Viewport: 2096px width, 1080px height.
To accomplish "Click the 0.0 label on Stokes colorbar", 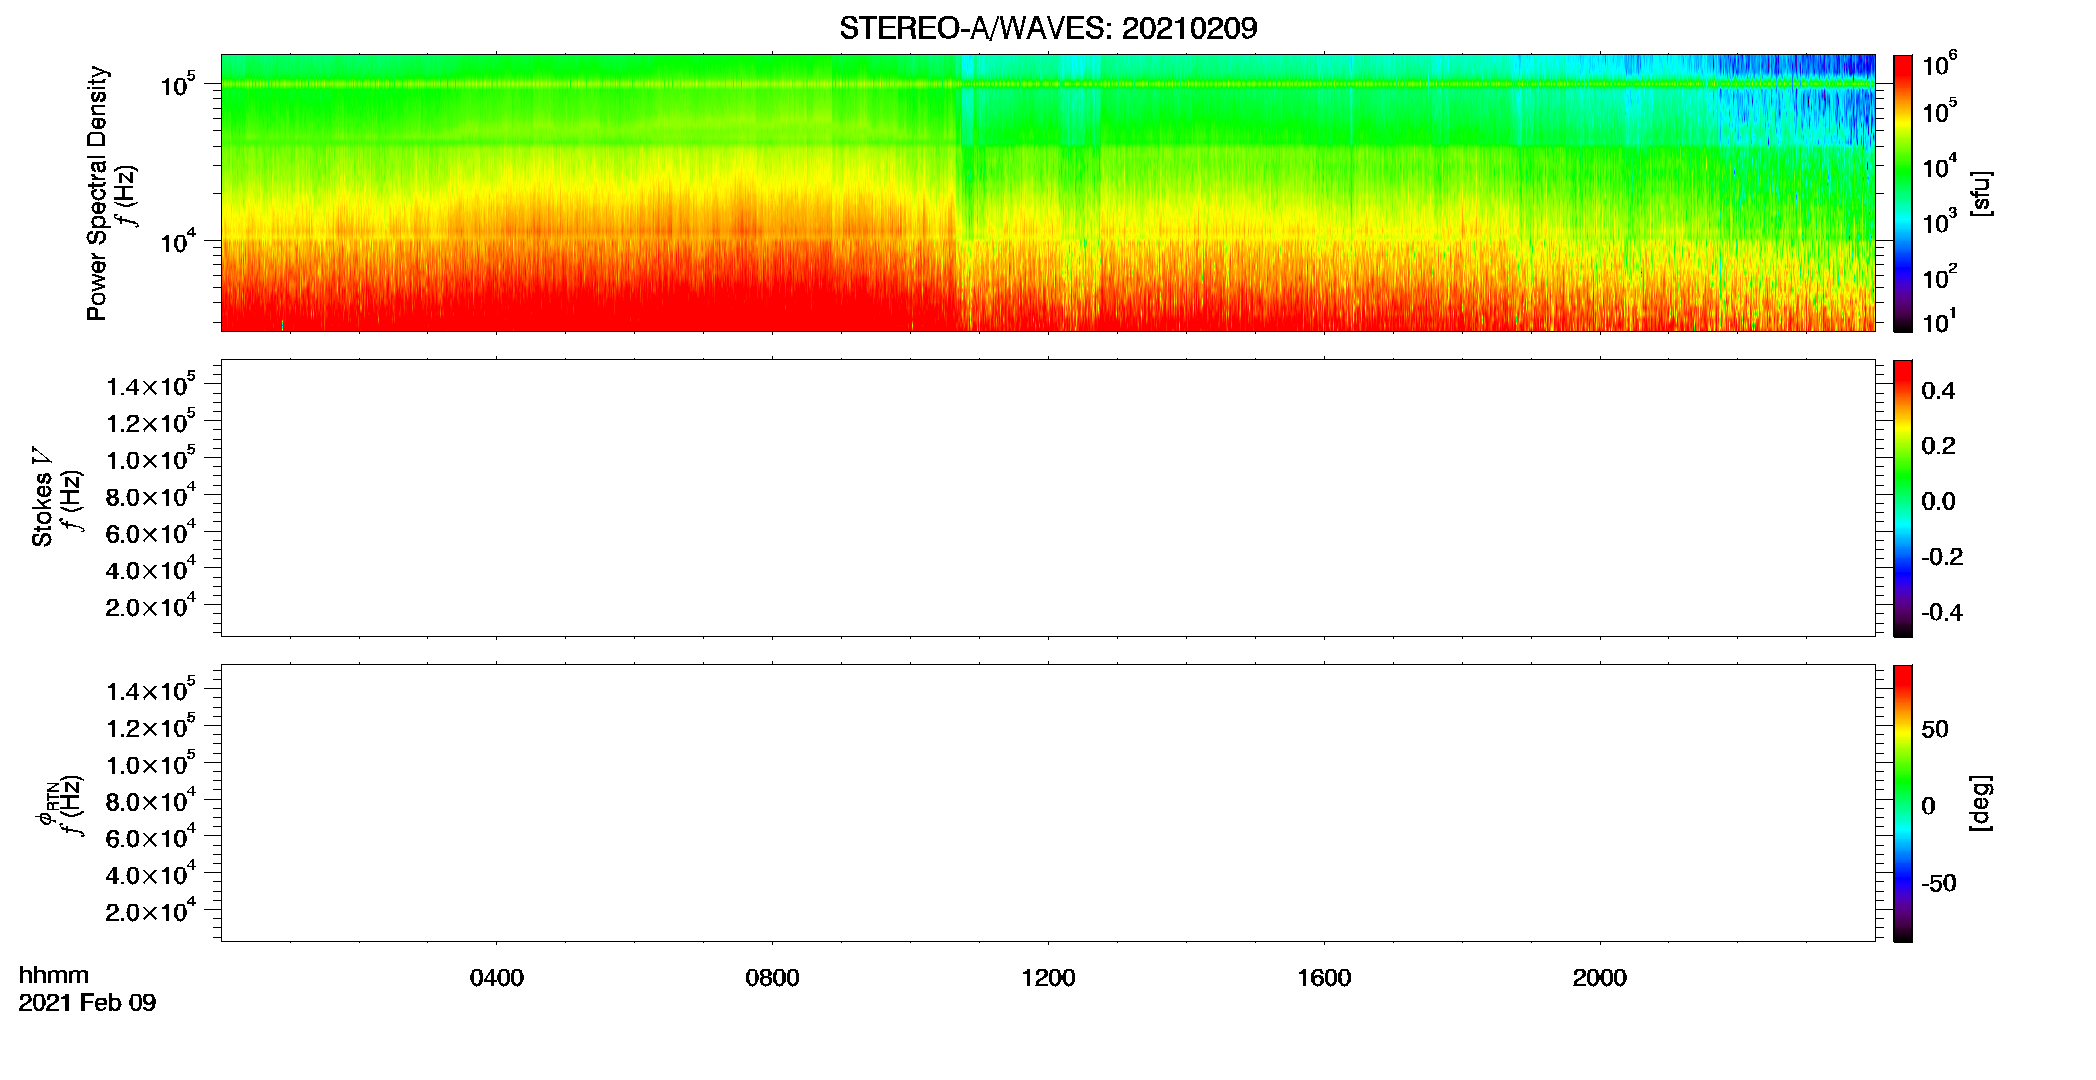I will [1938, 502].
